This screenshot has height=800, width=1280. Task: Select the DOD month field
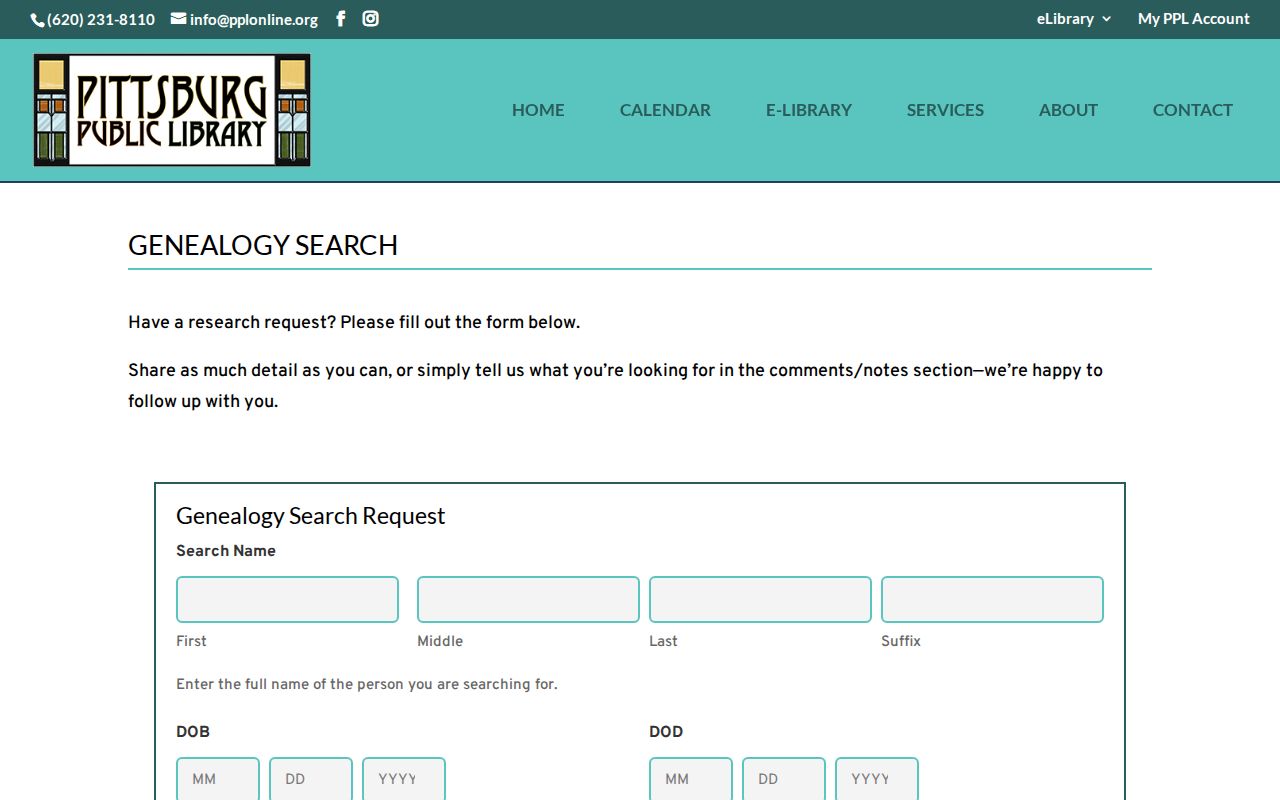691,779
